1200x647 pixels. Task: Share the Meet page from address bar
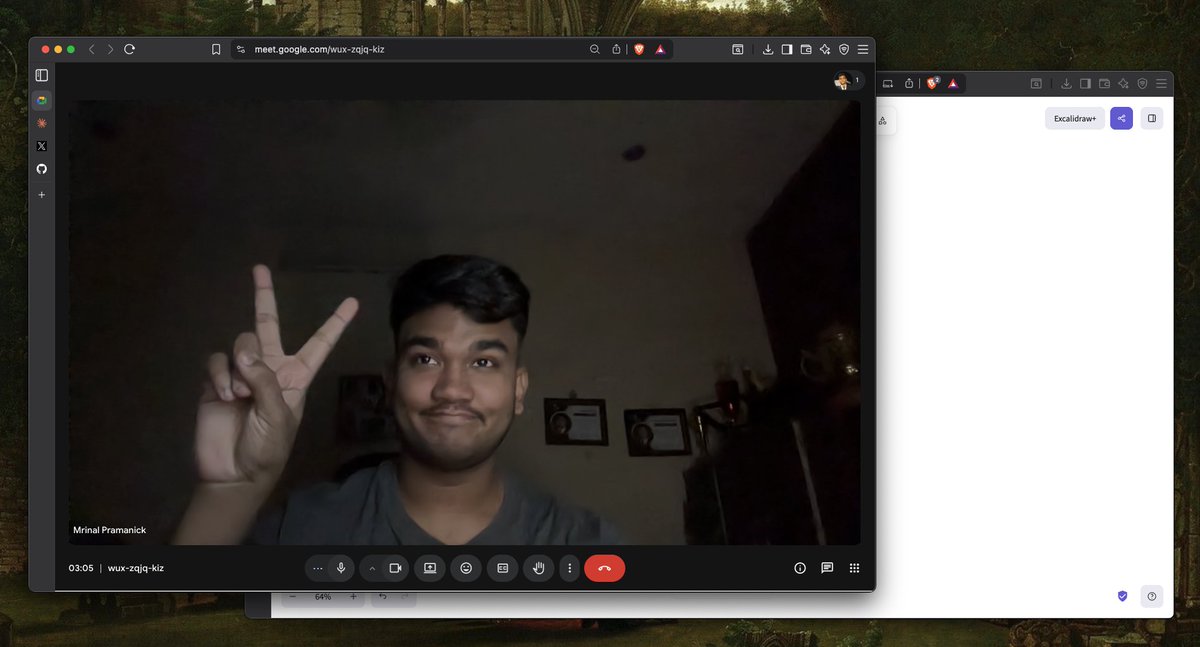click(616, 49)
